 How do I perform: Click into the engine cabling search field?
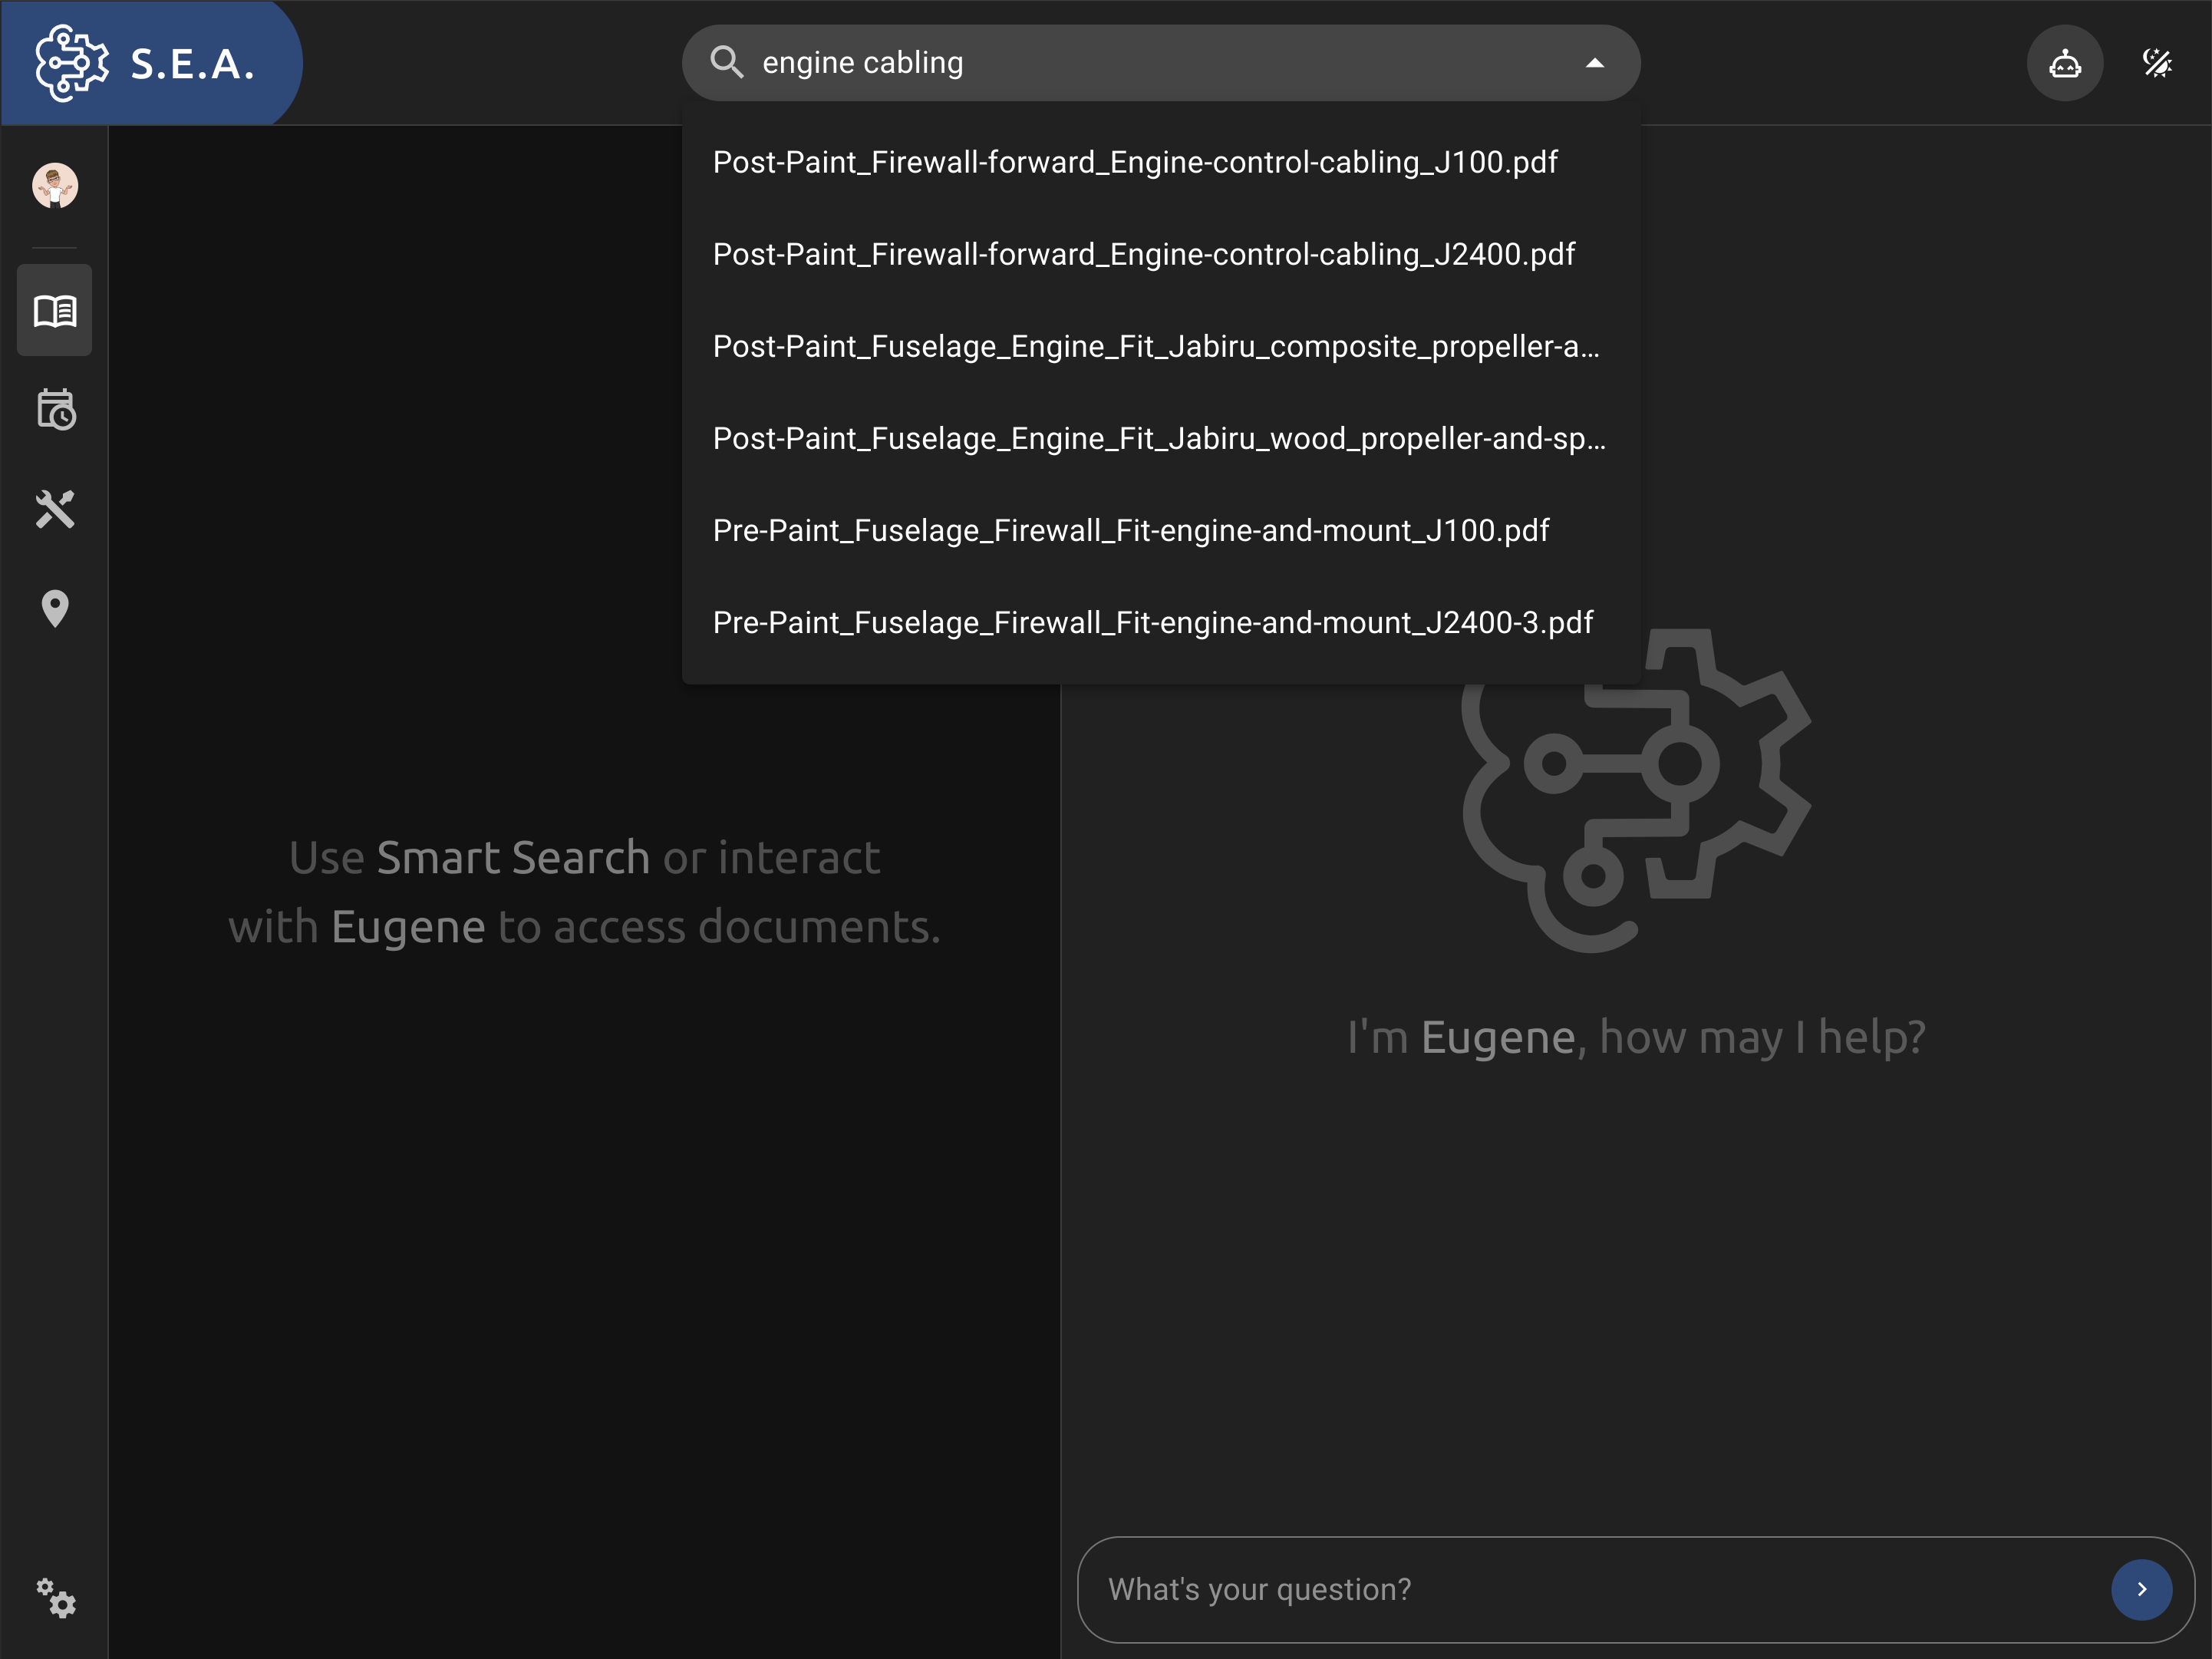pos(1150,63)
